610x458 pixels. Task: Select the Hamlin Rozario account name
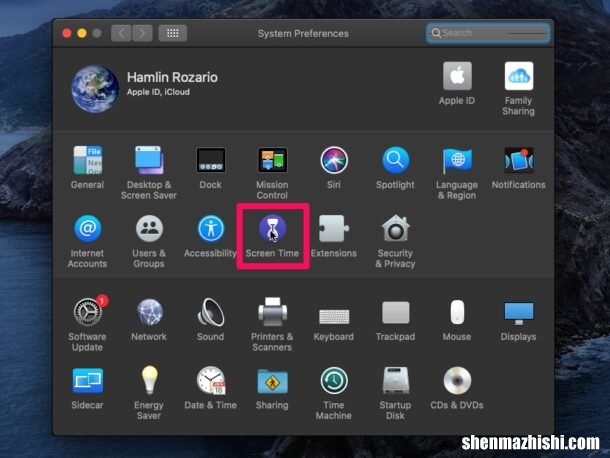coord(172,77)
